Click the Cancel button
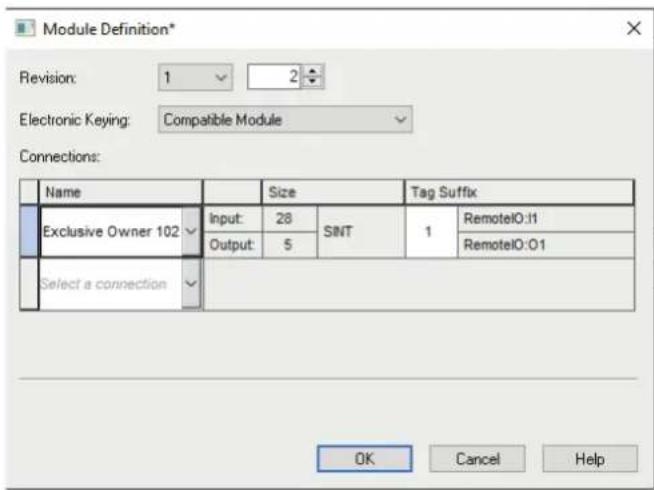 pos(477,459)
